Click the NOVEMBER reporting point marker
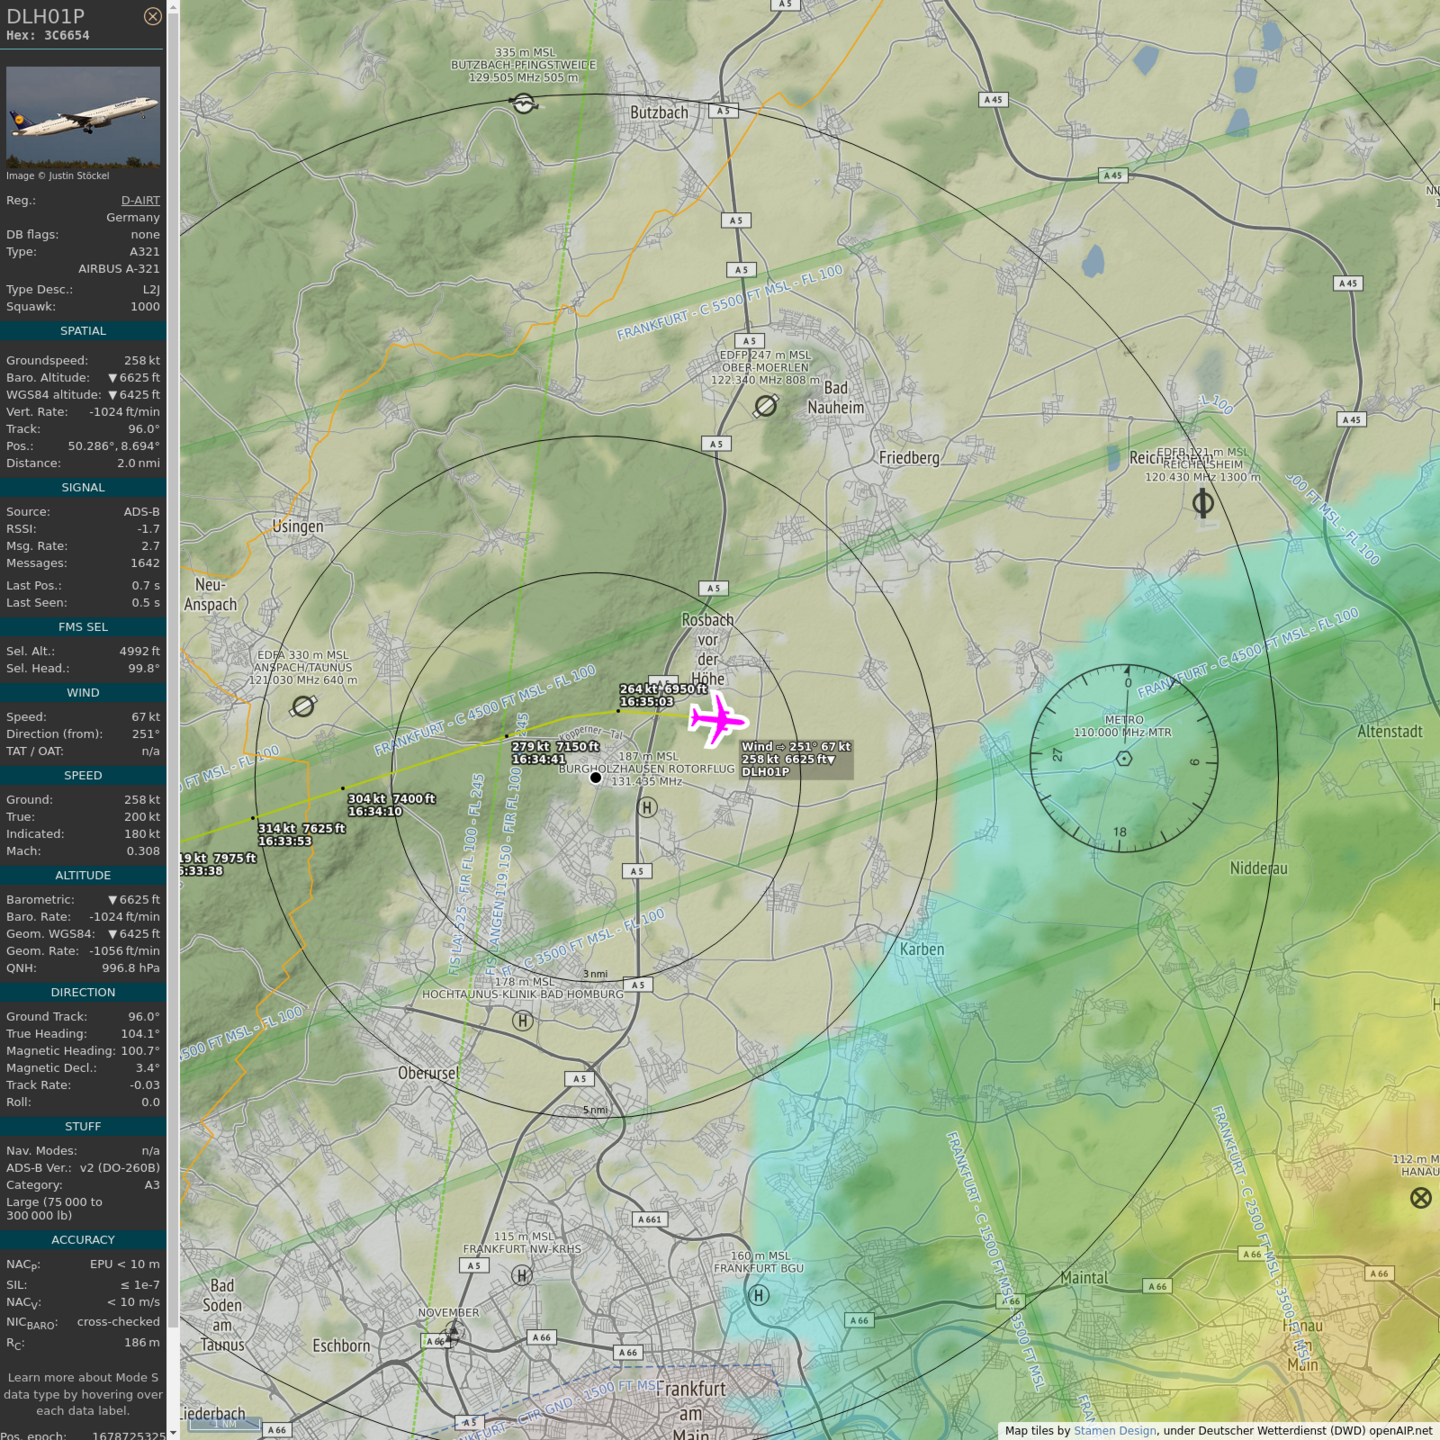This screenshot has height=1440, width=1440. point(453,1332)
